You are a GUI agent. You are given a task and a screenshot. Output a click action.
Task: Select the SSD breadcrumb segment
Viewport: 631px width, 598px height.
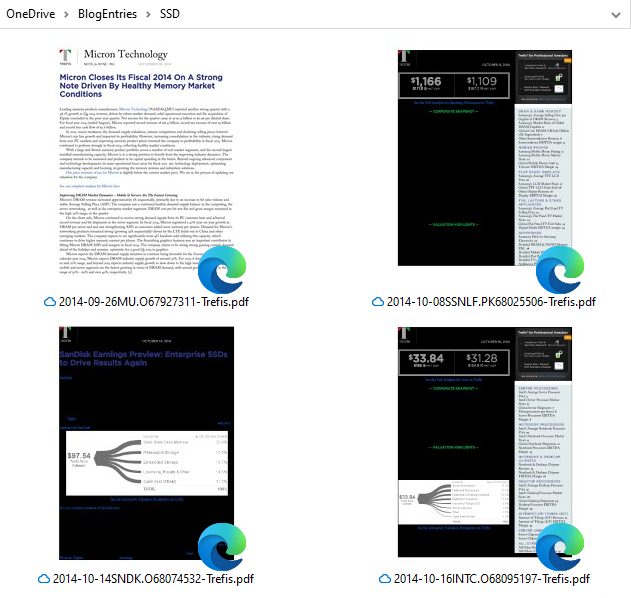(x=170, y=14)
